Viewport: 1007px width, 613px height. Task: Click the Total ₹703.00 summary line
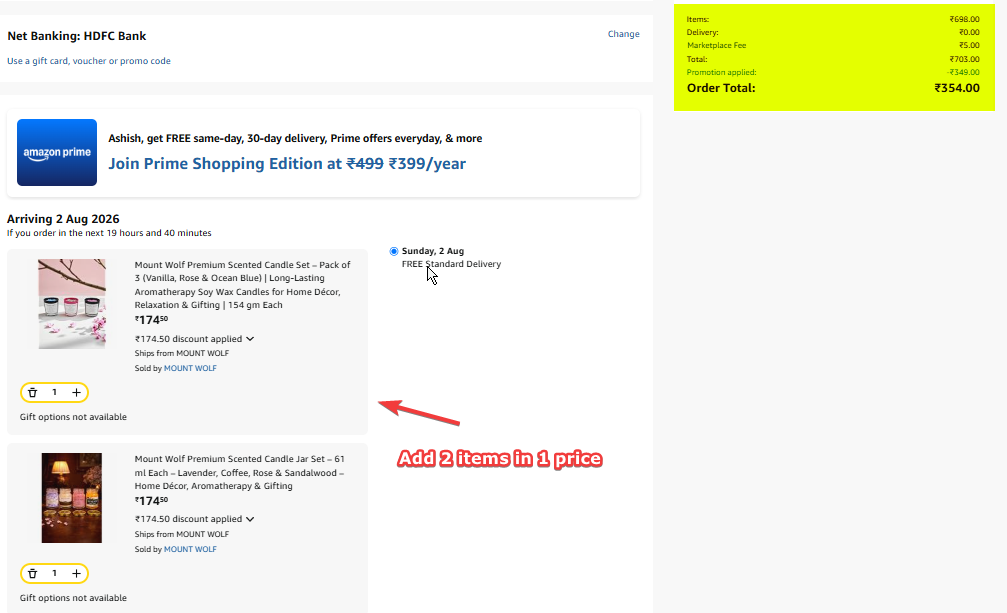point(833,59)
